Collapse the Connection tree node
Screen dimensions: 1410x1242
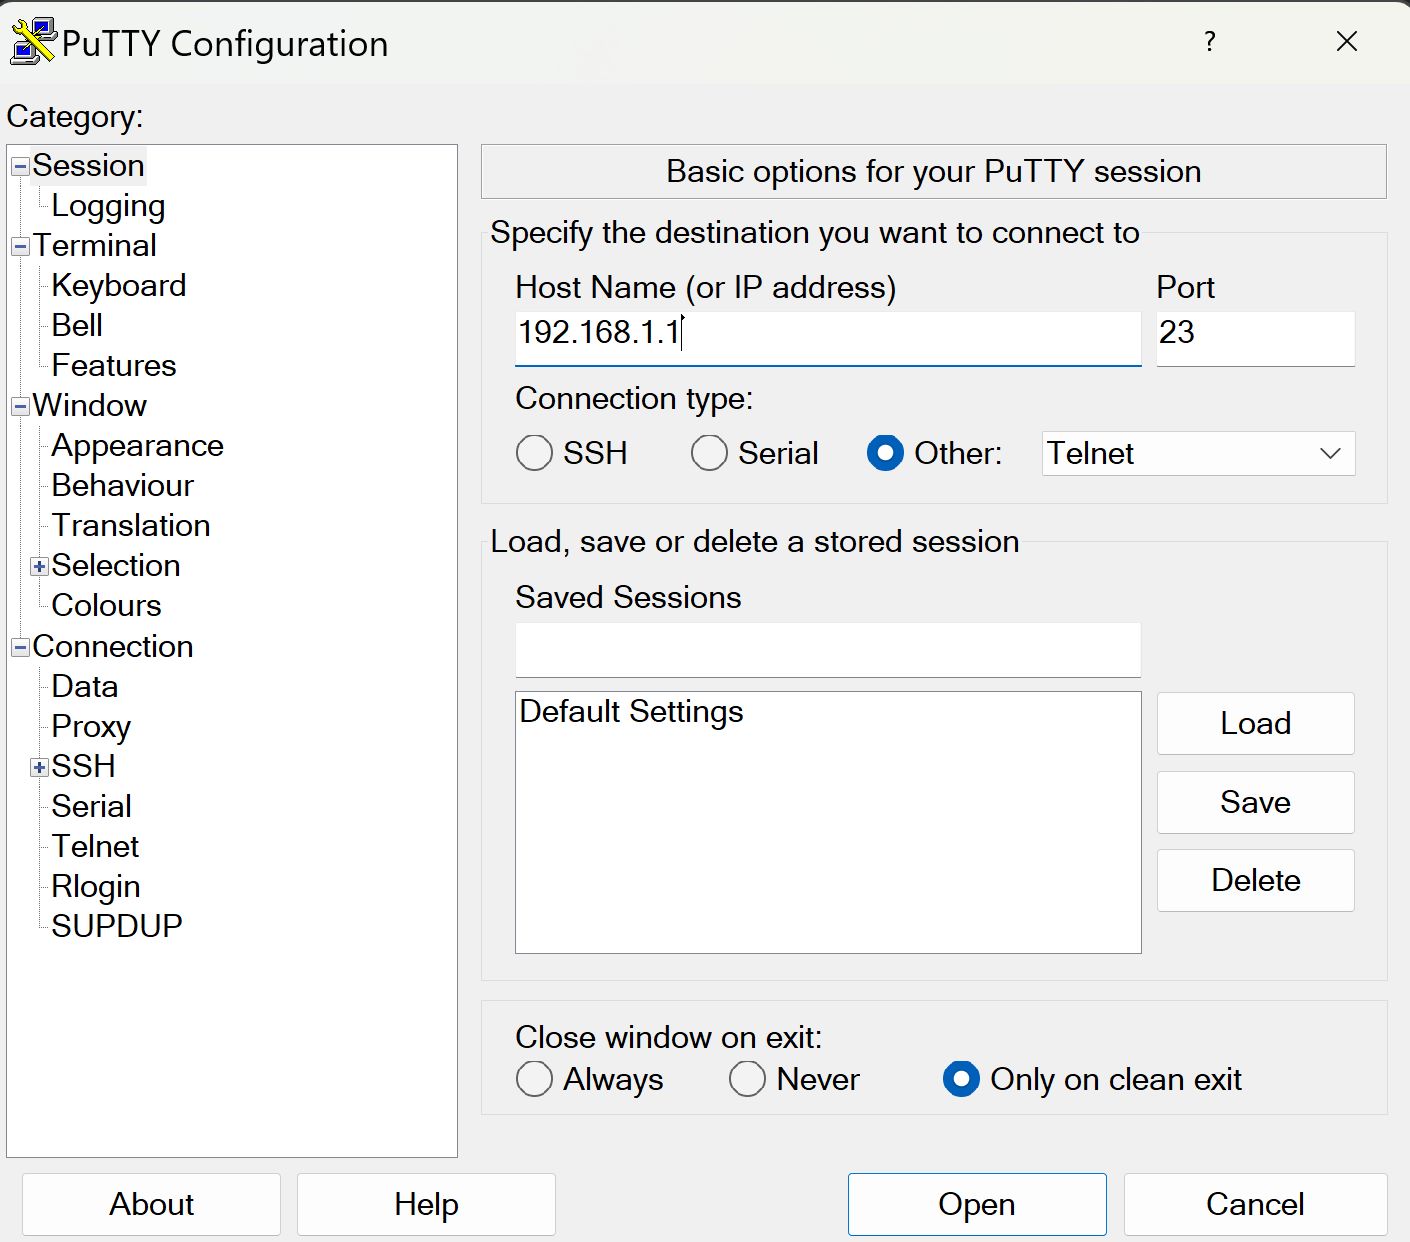(x=20, y=648)
